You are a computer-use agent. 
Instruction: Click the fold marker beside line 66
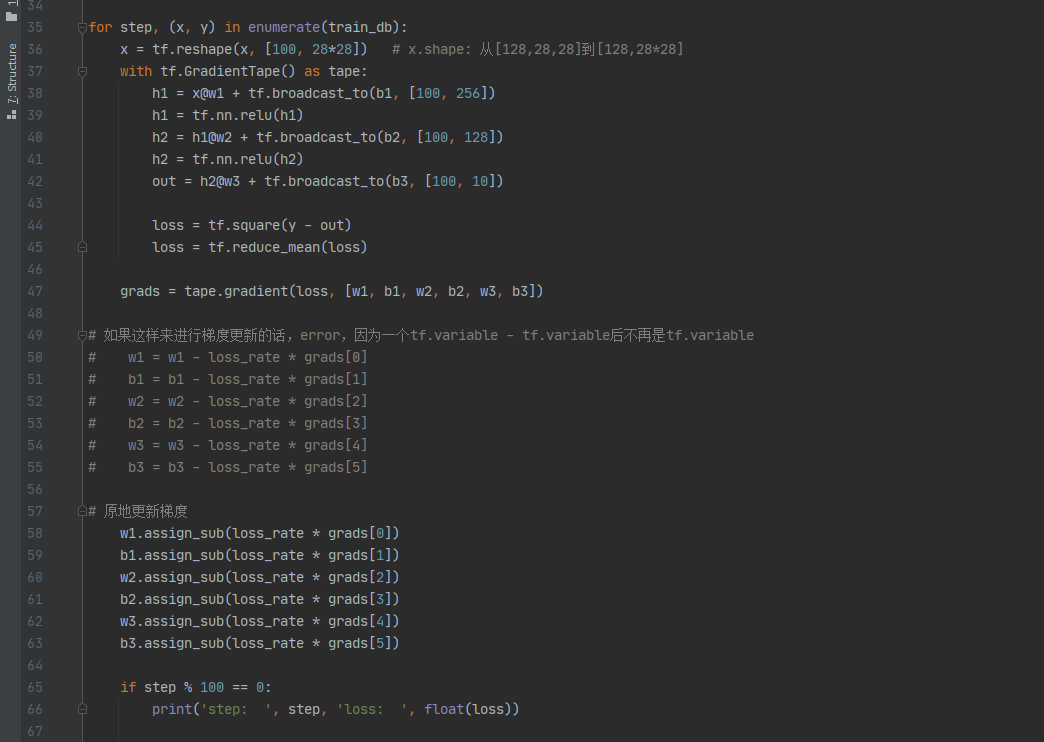tap(83, 709)
